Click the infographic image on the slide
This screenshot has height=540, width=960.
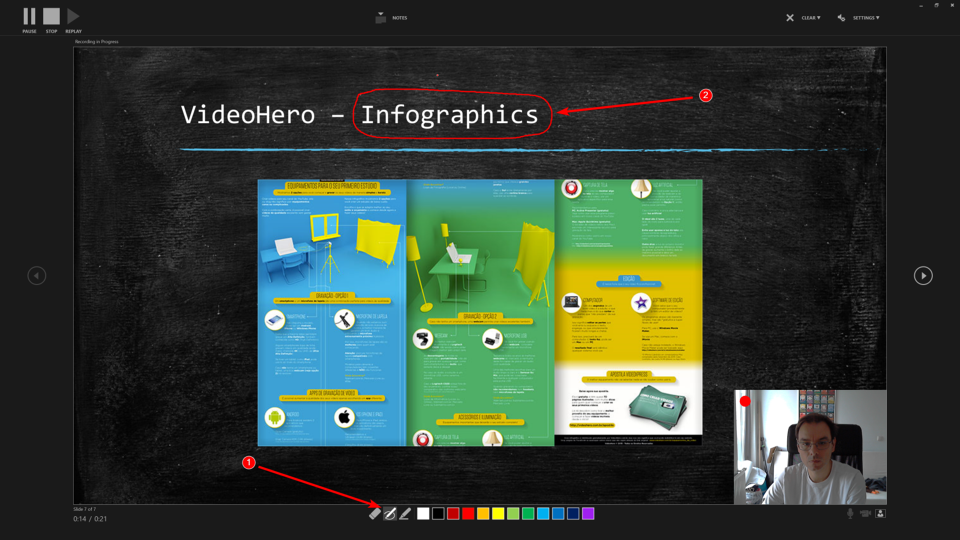click(480, 312)
